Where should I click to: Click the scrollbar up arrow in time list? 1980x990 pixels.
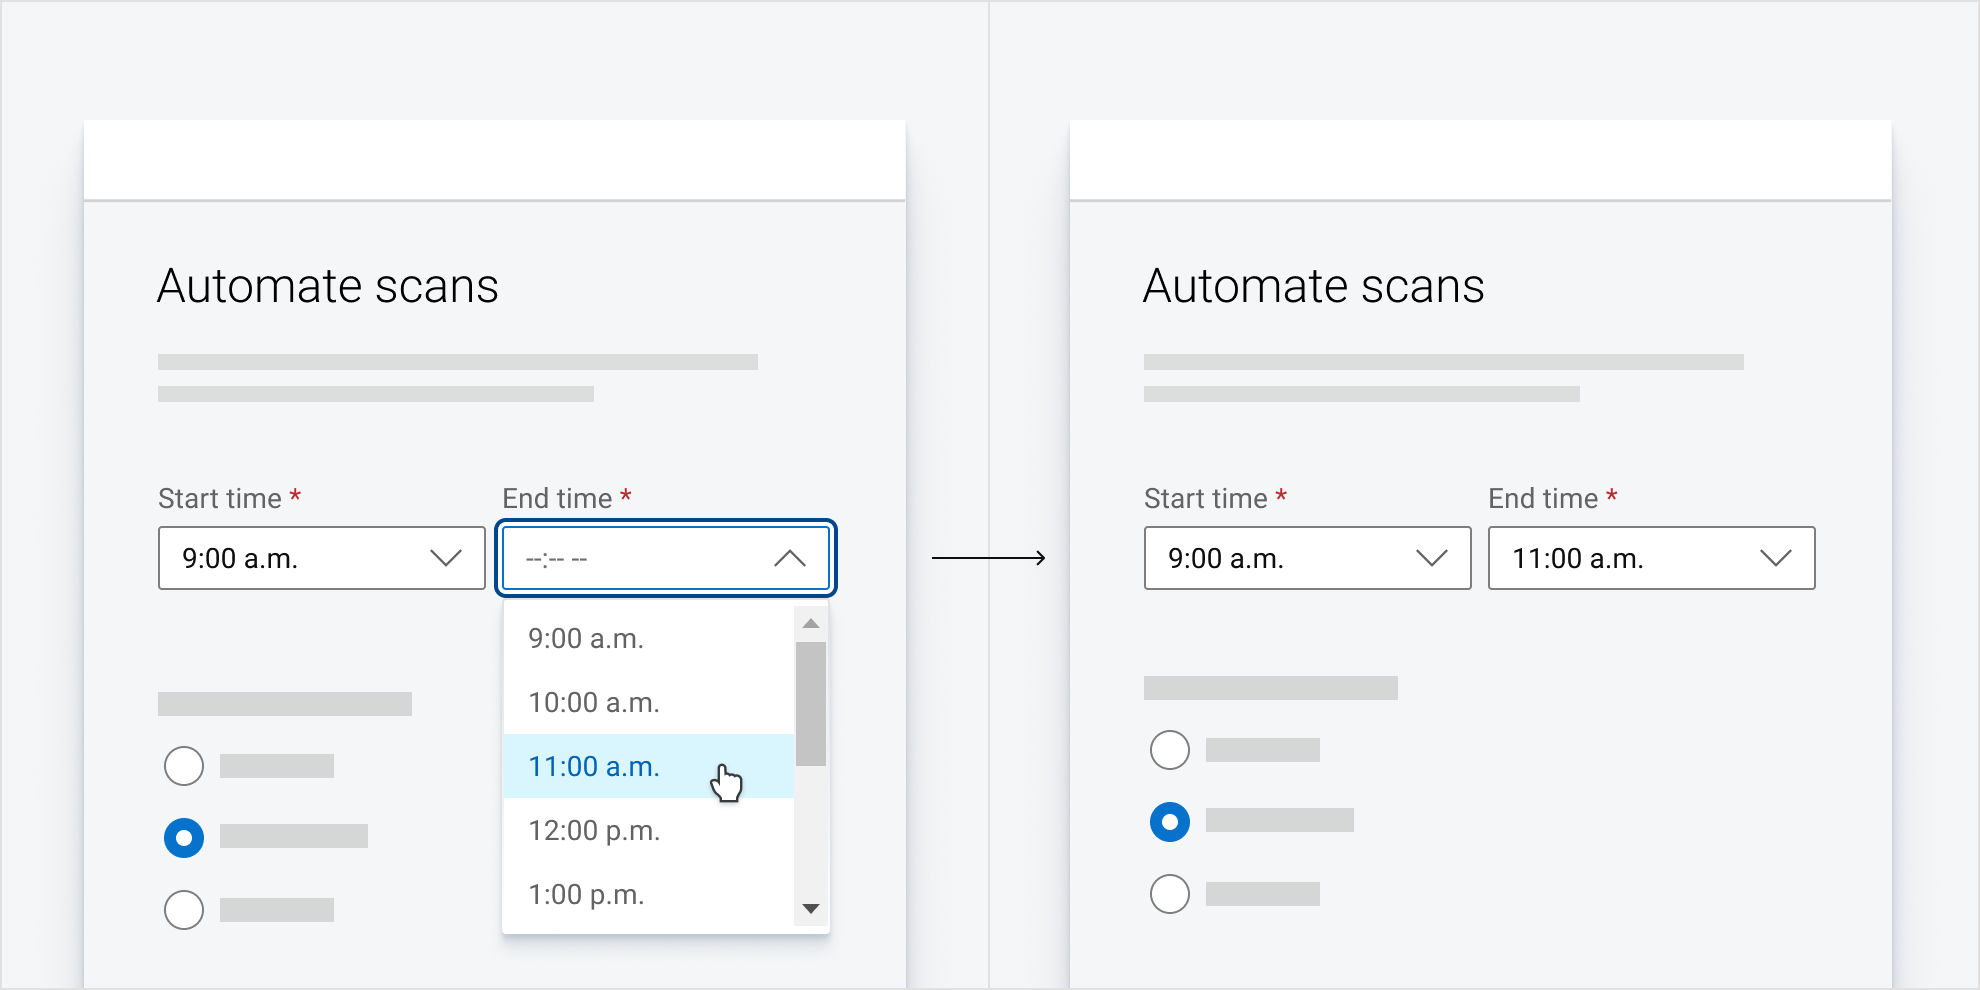pos(811,624)
